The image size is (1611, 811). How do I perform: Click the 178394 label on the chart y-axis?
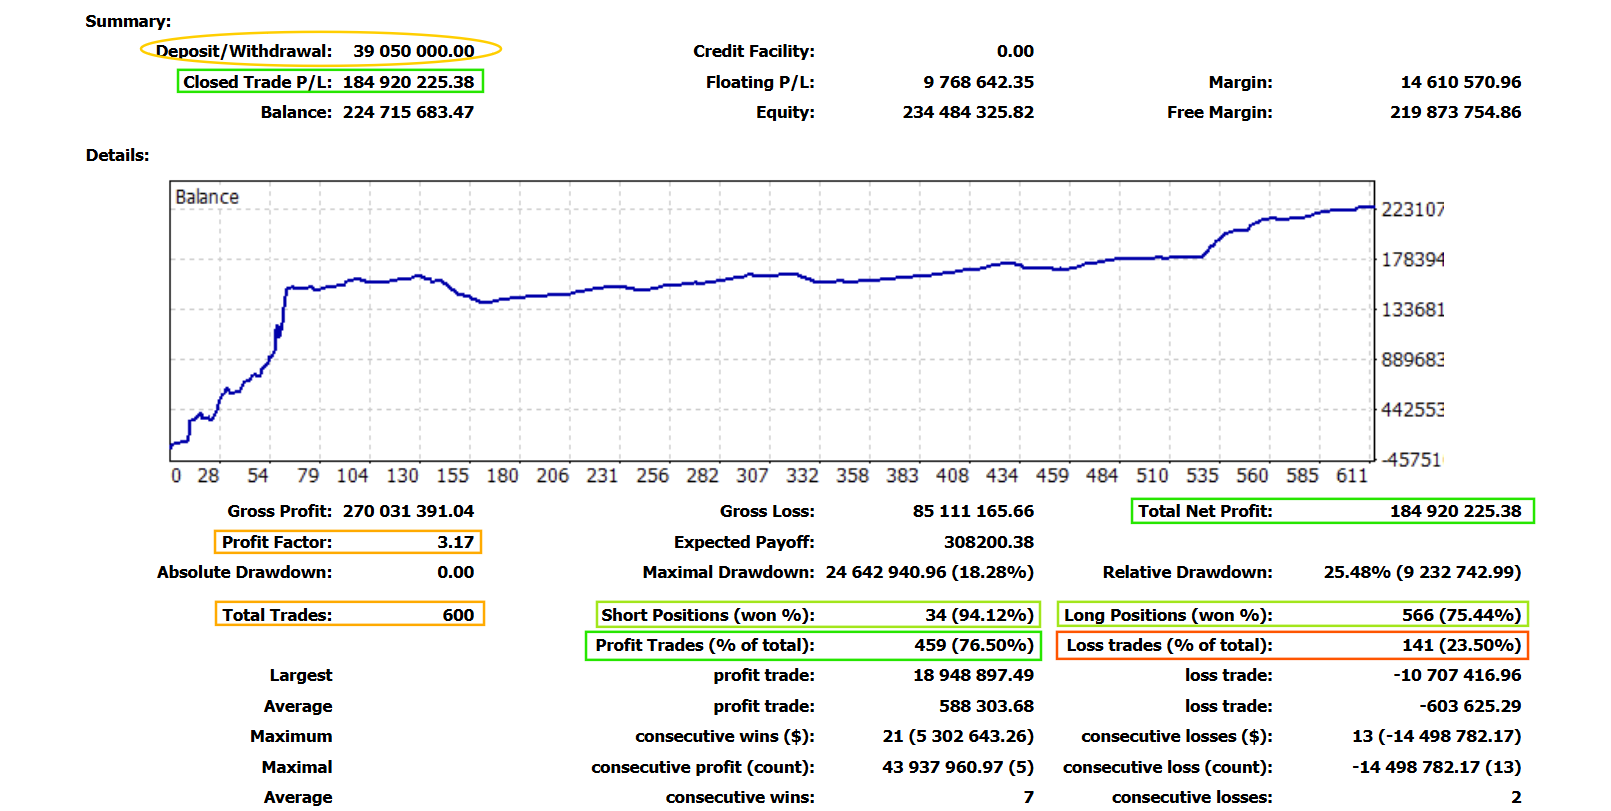[x=1412, y=260]
